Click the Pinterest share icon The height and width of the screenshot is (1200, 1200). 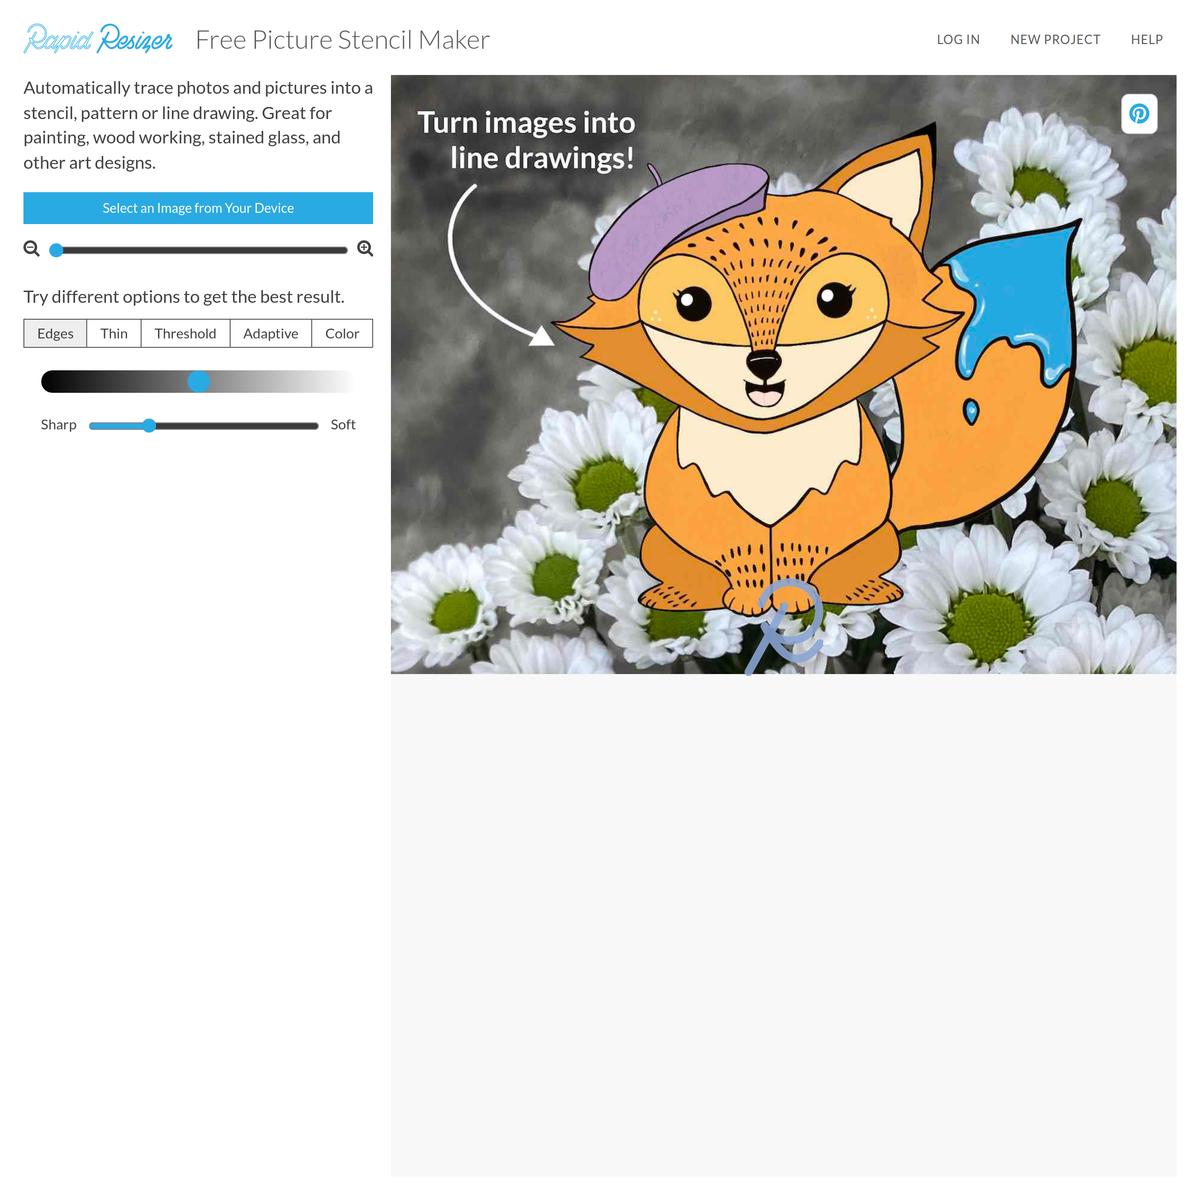coord(1139,114)
